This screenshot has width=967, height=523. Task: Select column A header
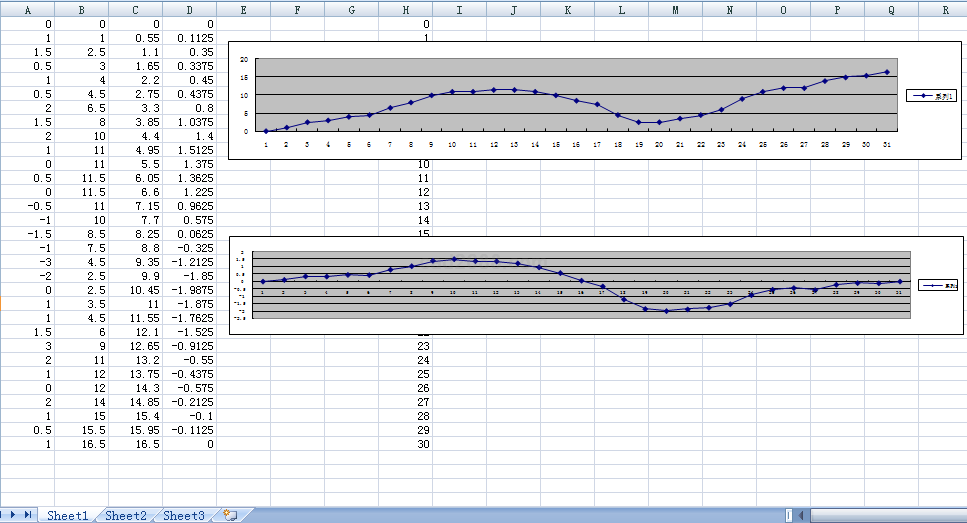coord(26,8)
